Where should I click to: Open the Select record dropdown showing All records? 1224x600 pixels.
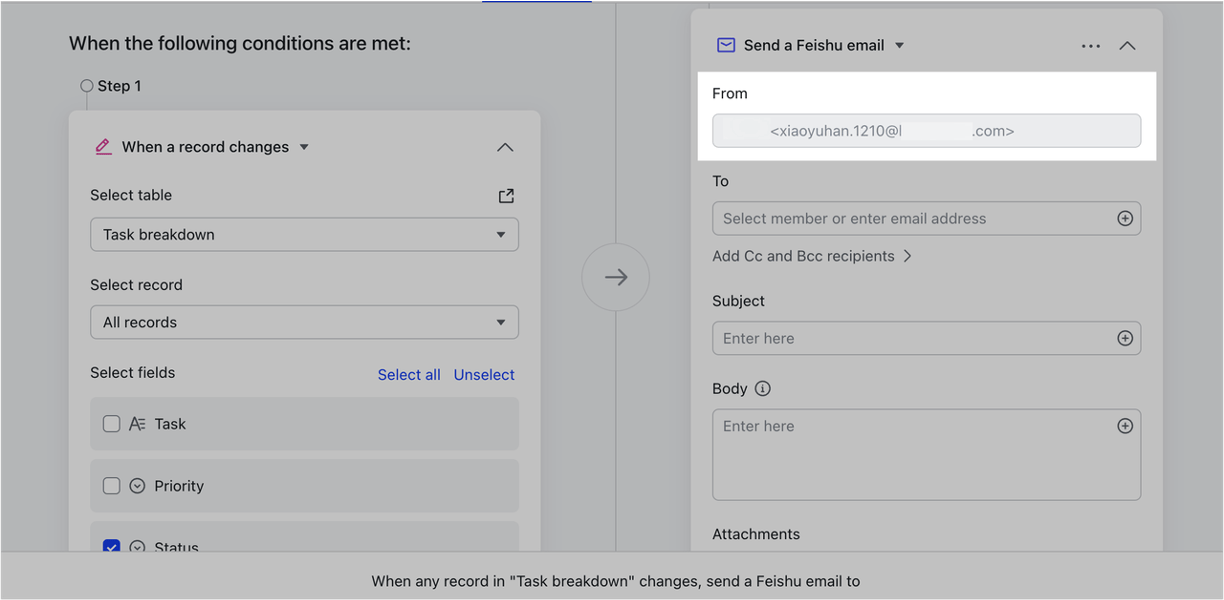(x=304, y=322)
